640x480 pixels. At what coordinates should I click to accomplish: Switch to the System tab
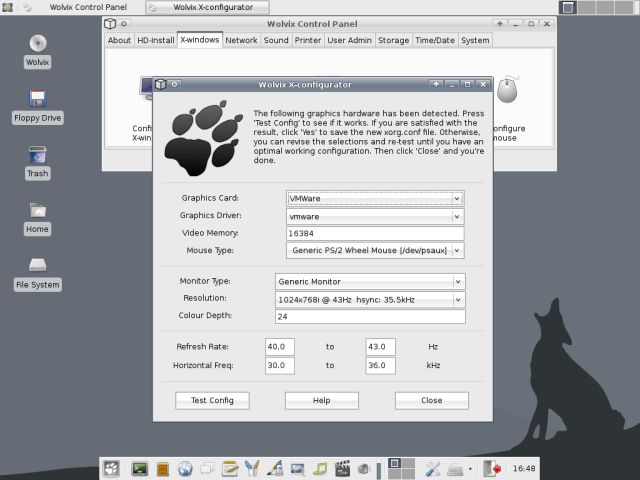pyautogui.click(x=475, y=40)
